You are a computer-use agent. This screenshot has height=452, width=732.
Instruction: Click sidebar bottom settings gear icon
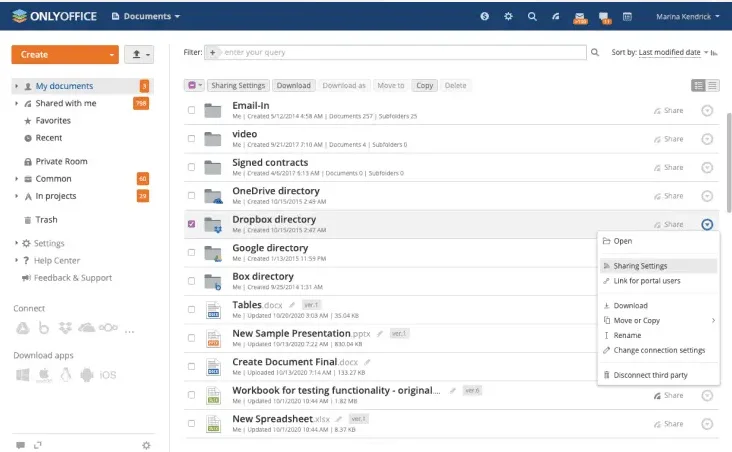point(146,445)
